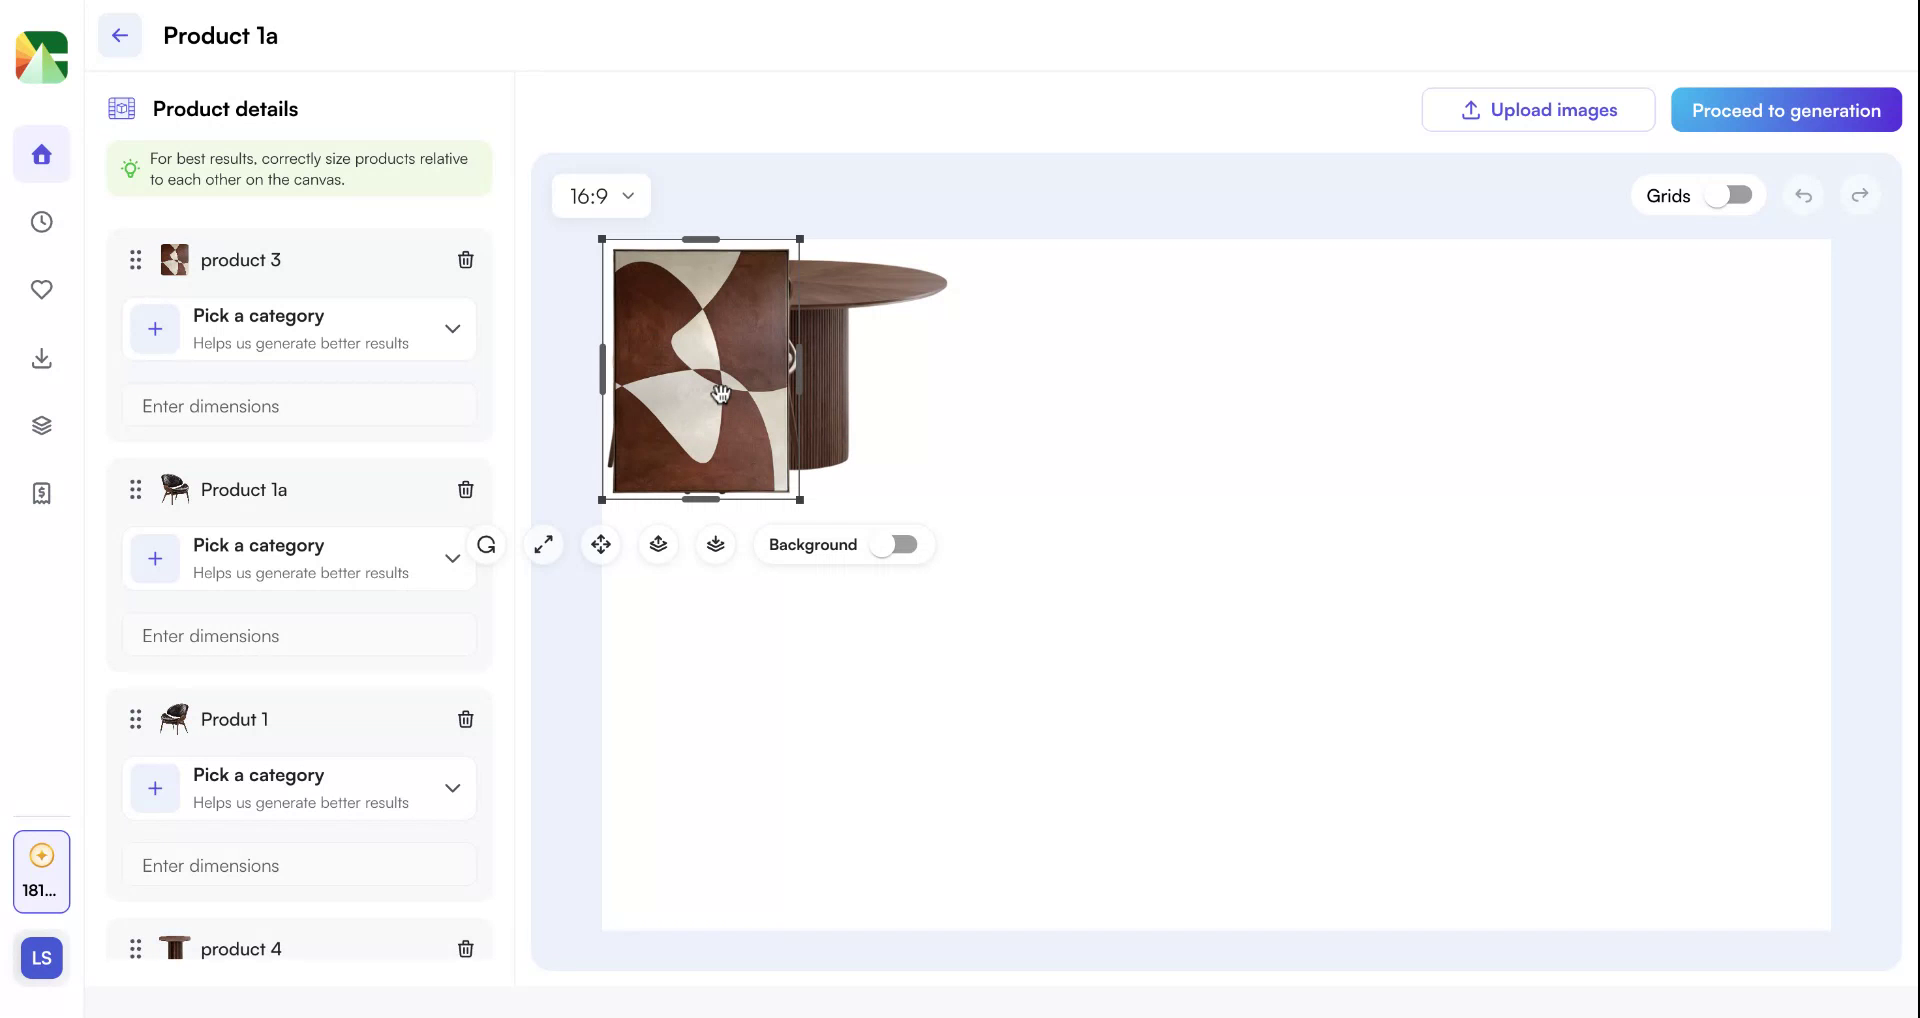Expand Pick a category for product 3
Screen dimensions: 1920x1018
452,328
